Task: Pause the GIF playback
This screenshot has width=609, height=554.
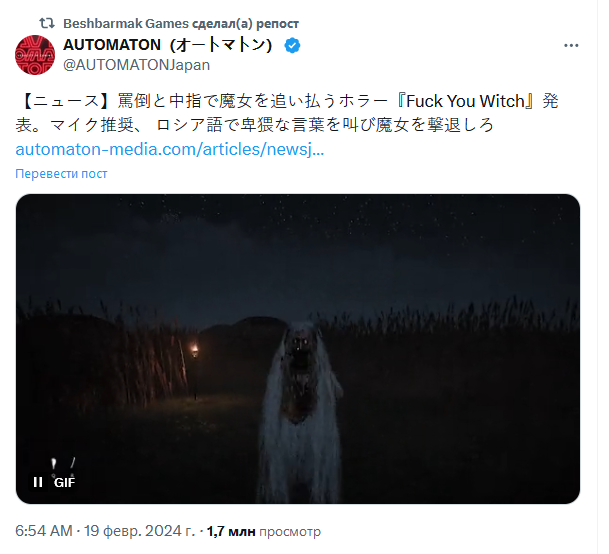Action: coord(38,482)
